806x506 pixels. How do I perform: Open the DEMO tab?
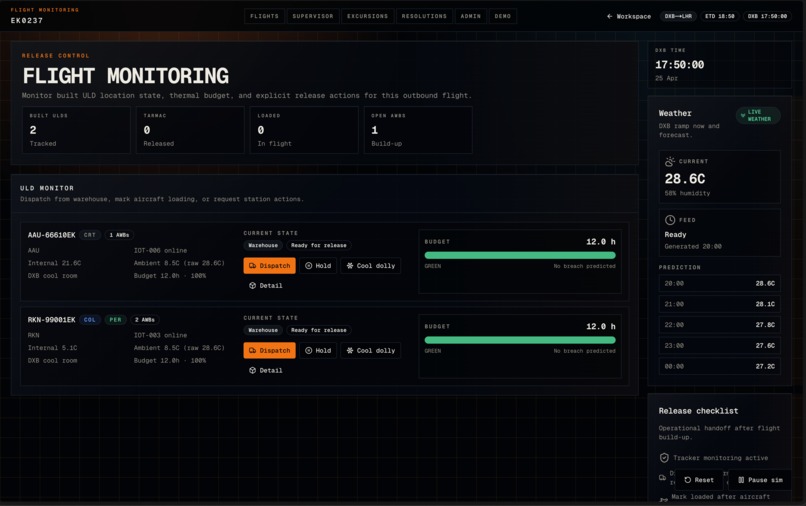coord(503,16)
